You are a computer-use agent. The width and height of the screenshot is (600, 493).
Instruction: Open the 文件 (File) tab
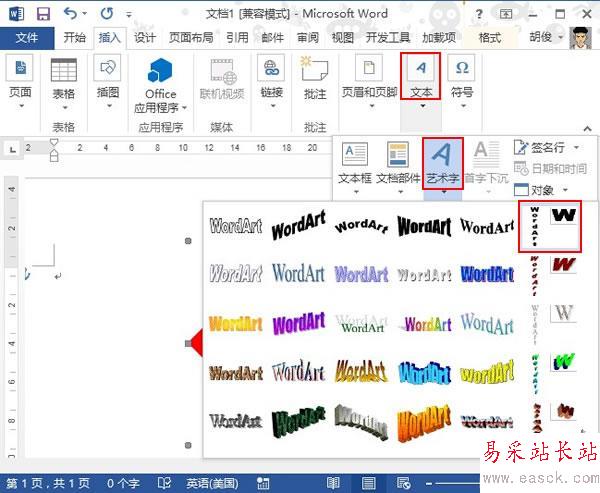click(x=27, y=38)
